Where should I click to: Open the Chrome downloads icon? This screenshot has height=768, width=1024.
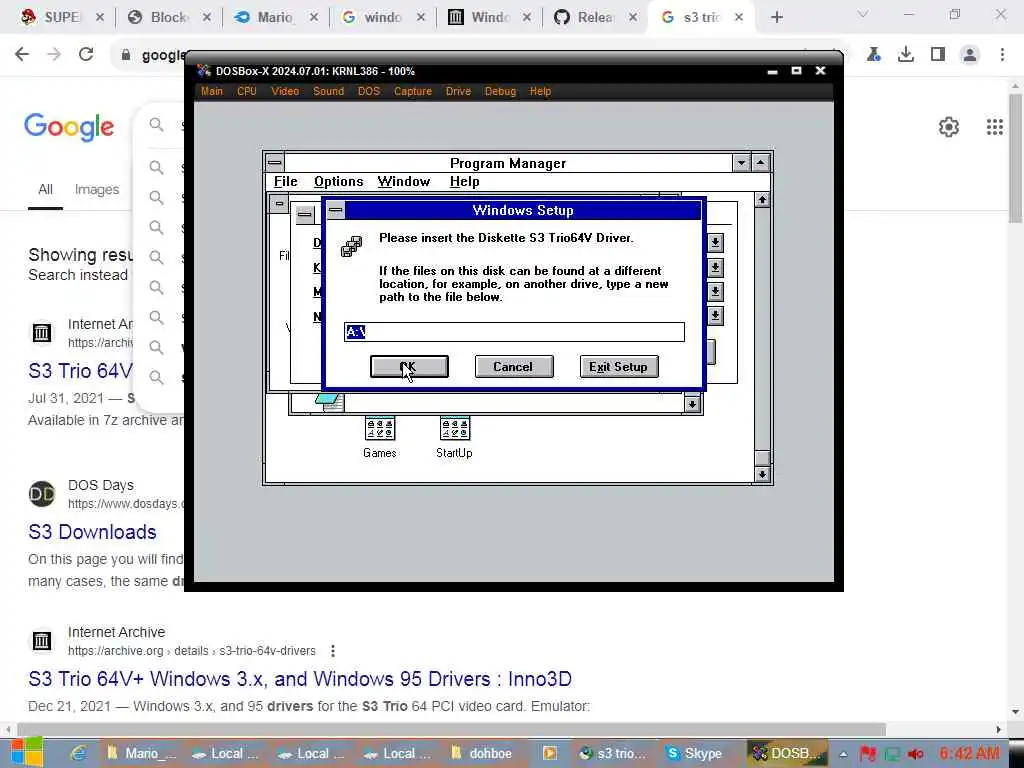tap(906, 54)
